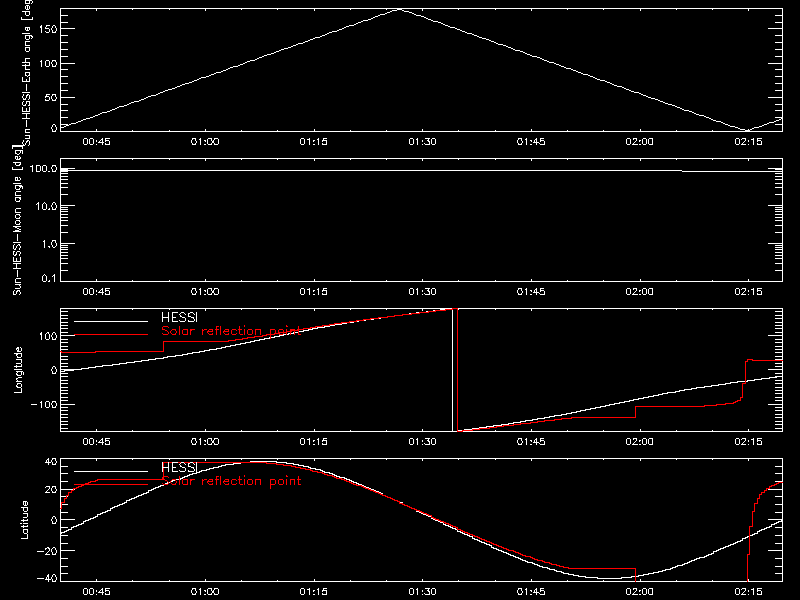The height and width of the screenshot is (600, 800).
Task: Click the white vertical wrap line in Longitude plot
Action: [x=453, y=370]
